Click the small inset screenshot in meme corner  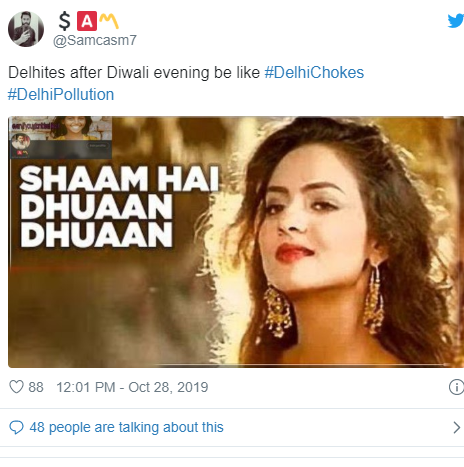tap(60, 137)
